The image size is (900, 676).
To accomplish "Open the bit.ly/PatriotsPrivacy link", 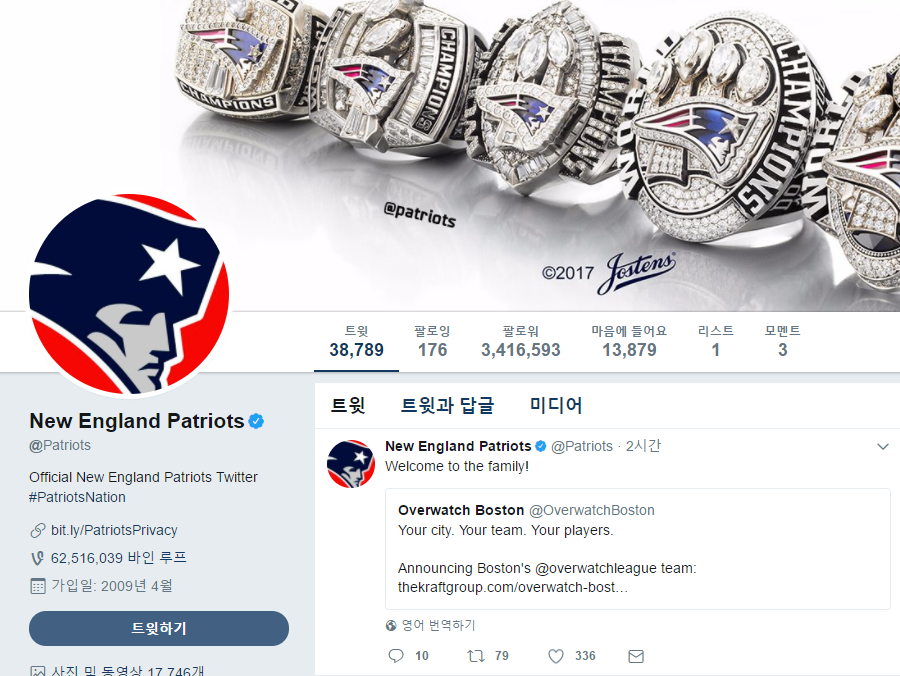I will [114, 530].
